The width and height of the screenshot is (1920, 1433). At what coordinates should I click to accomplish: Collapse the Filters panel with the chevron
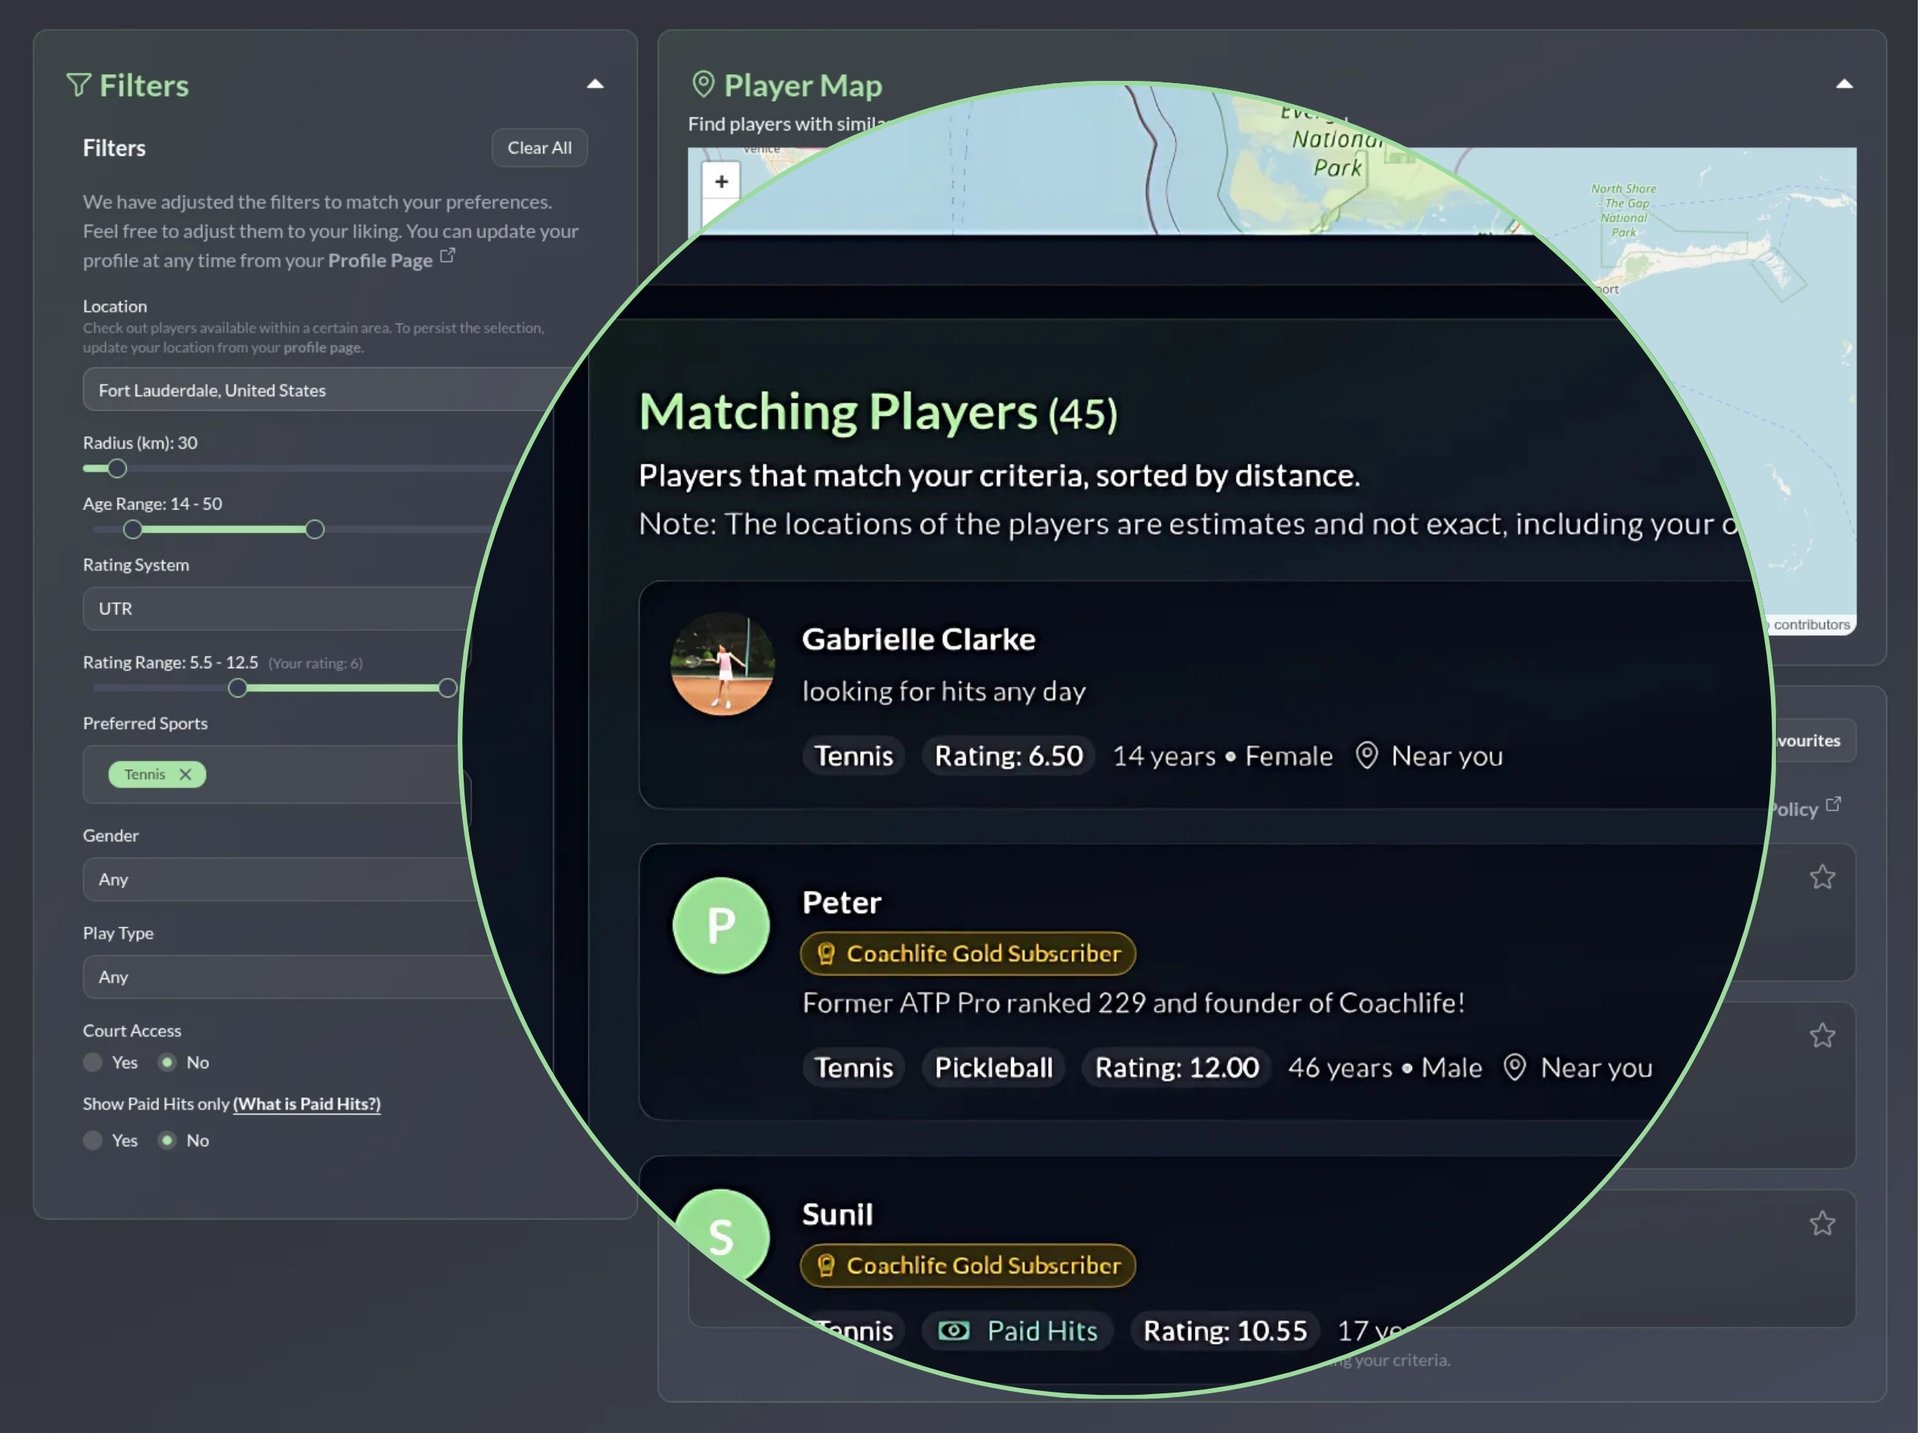[x=595, y=84]
